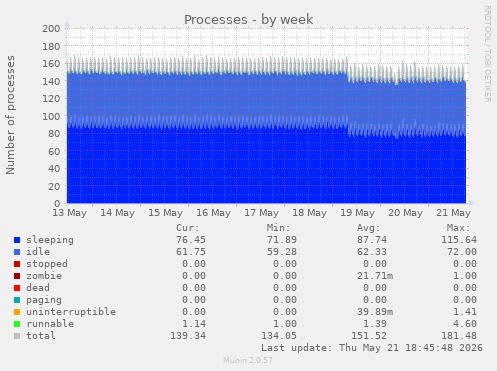Screen dimensions: 497x371
Task: Click total maximum value 181.48
Action: 459,336
